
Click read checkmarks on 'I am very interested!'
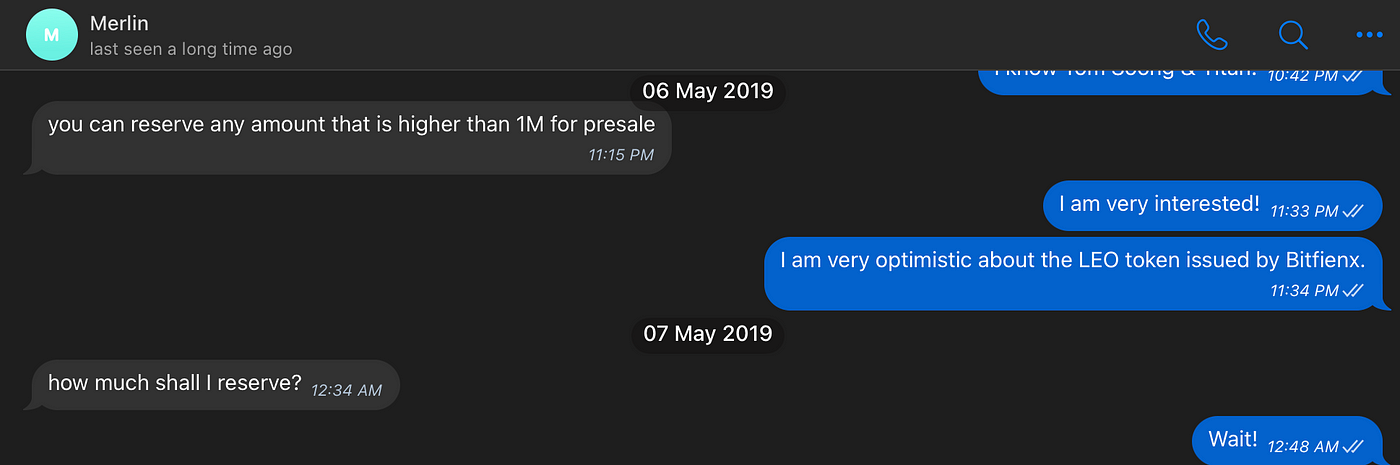tap(1353, 211)
